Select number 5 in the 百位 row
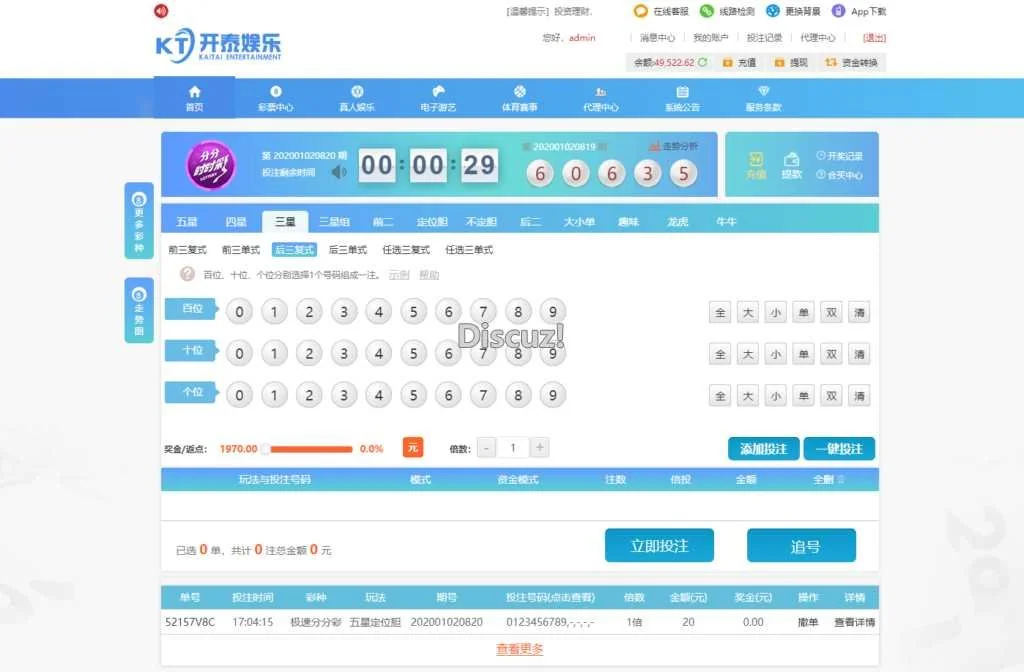 tap(413, 312)
